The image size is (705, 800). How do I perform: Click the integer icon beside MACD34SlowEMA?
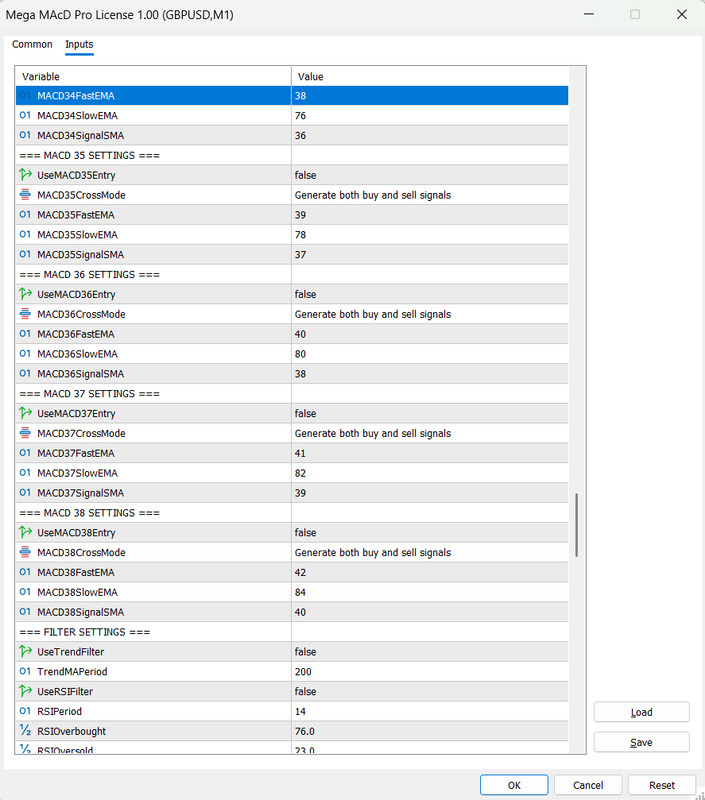click(25, 115)
